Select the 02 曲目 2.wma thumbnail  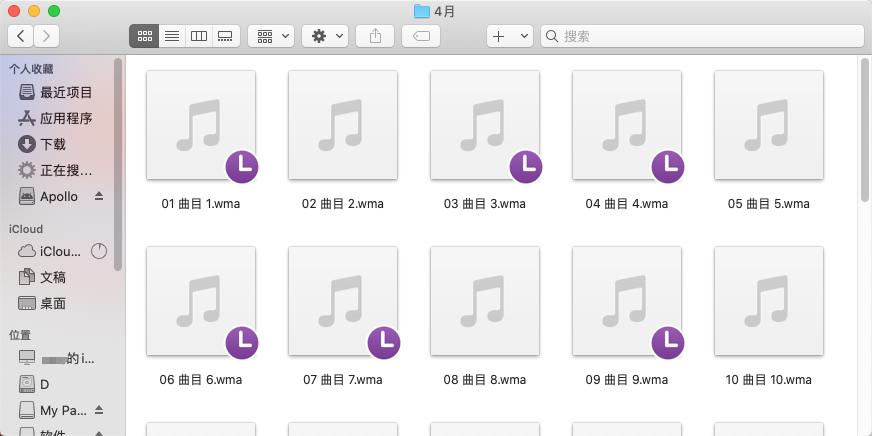pos(343,125)
